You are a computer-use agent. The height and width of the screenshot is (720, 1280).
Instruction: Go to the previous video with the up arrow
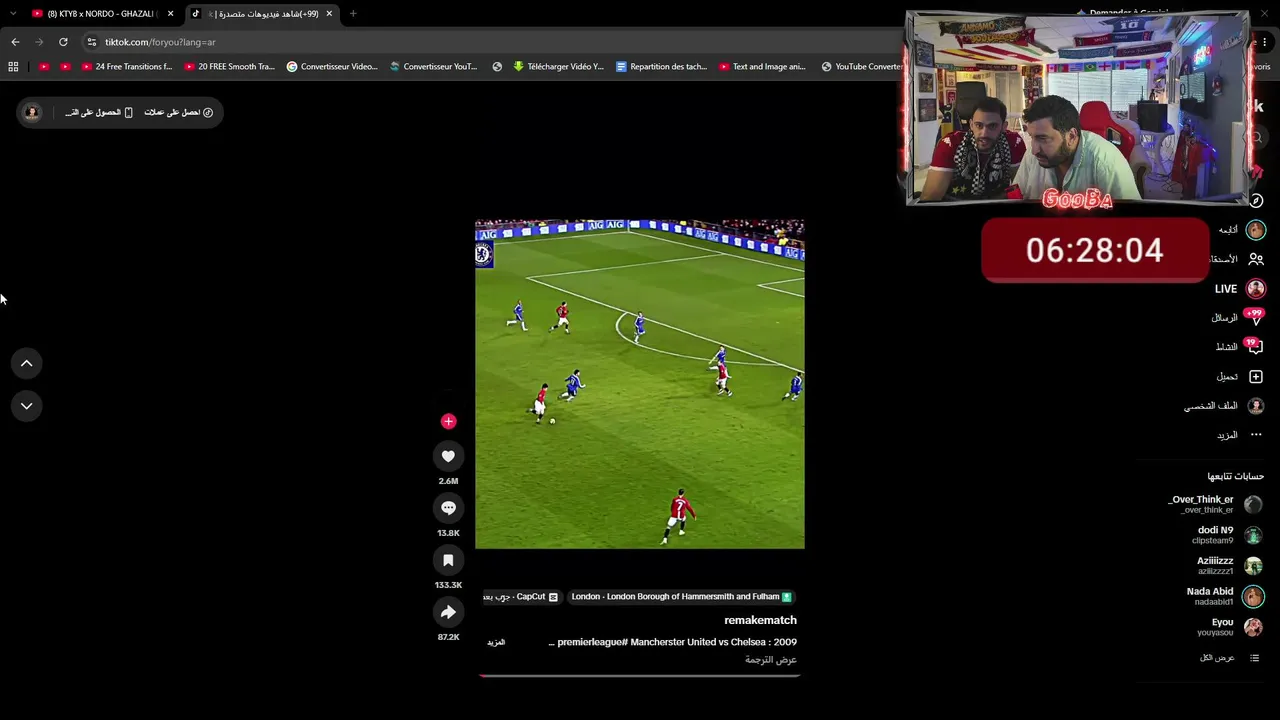[x=27, y=363]
